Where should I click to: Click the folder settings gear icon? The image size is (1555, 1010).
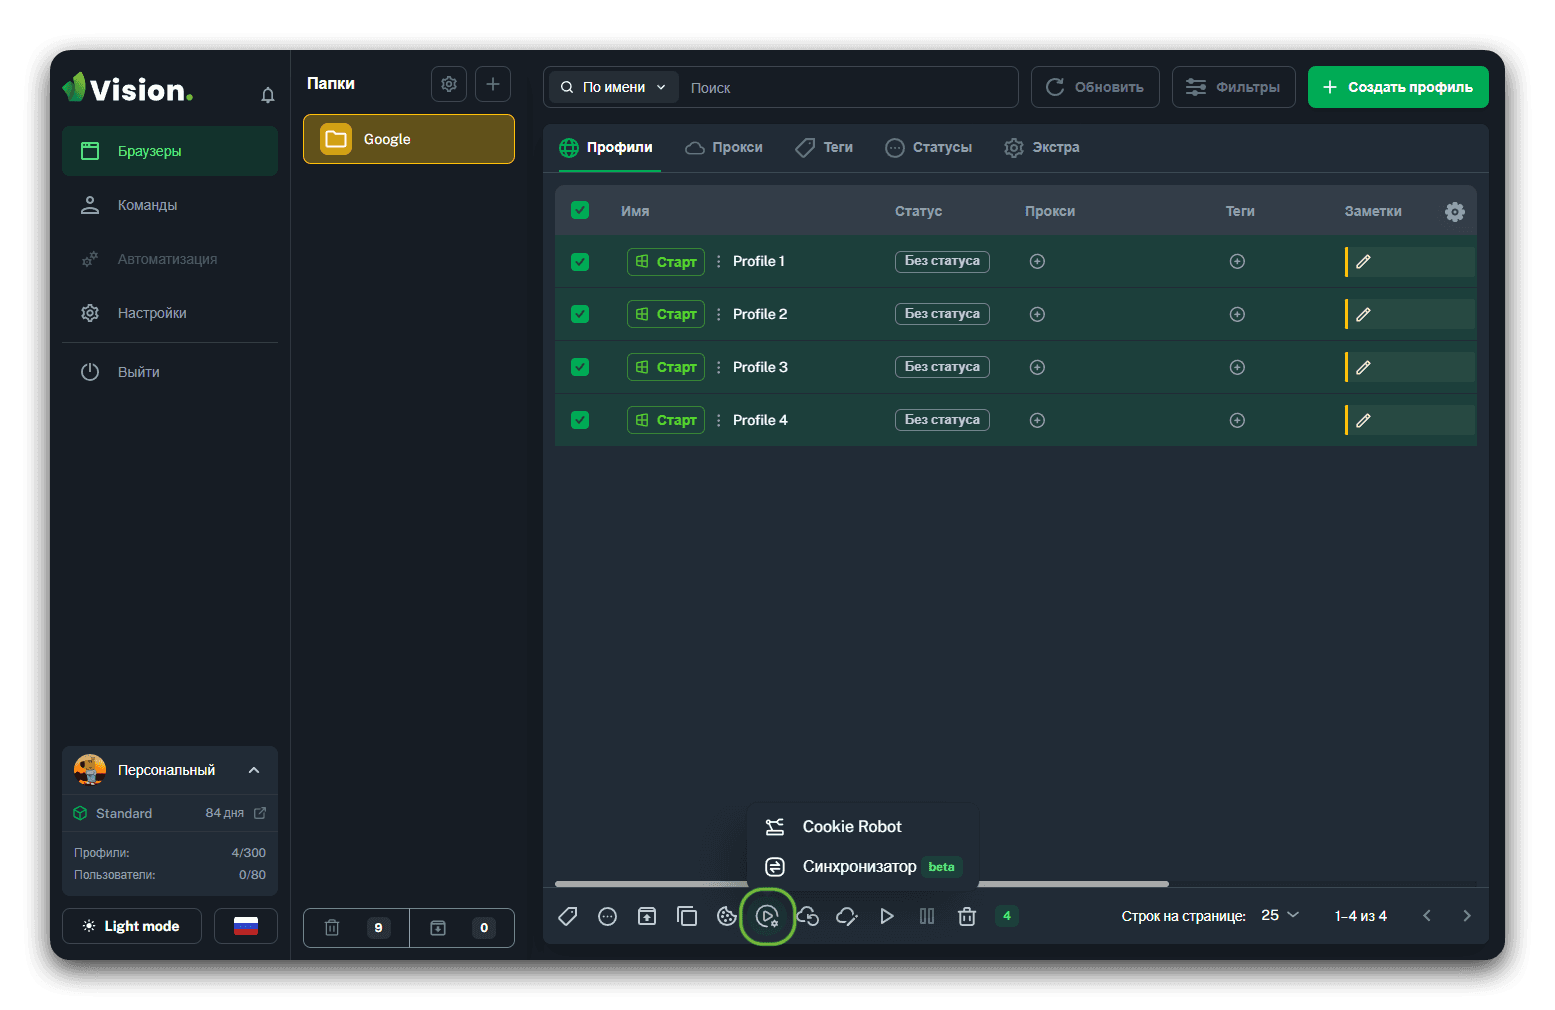point(449,84)
